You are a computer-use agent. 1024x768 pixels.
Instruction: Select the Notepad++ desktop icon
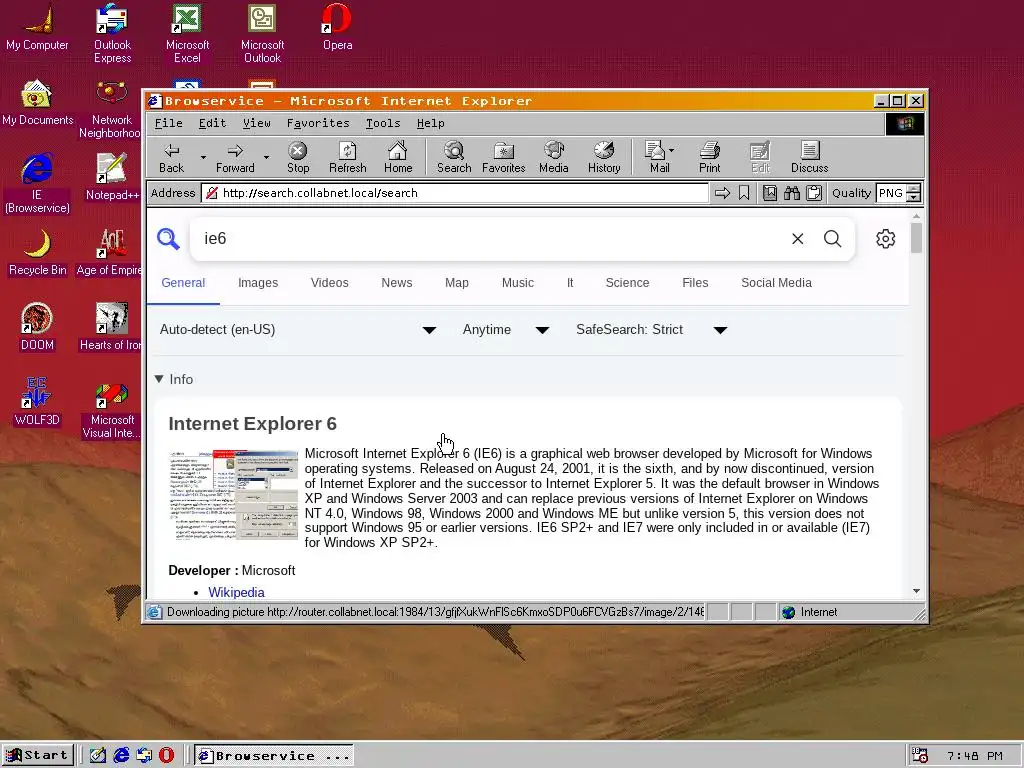coord(112,177)
